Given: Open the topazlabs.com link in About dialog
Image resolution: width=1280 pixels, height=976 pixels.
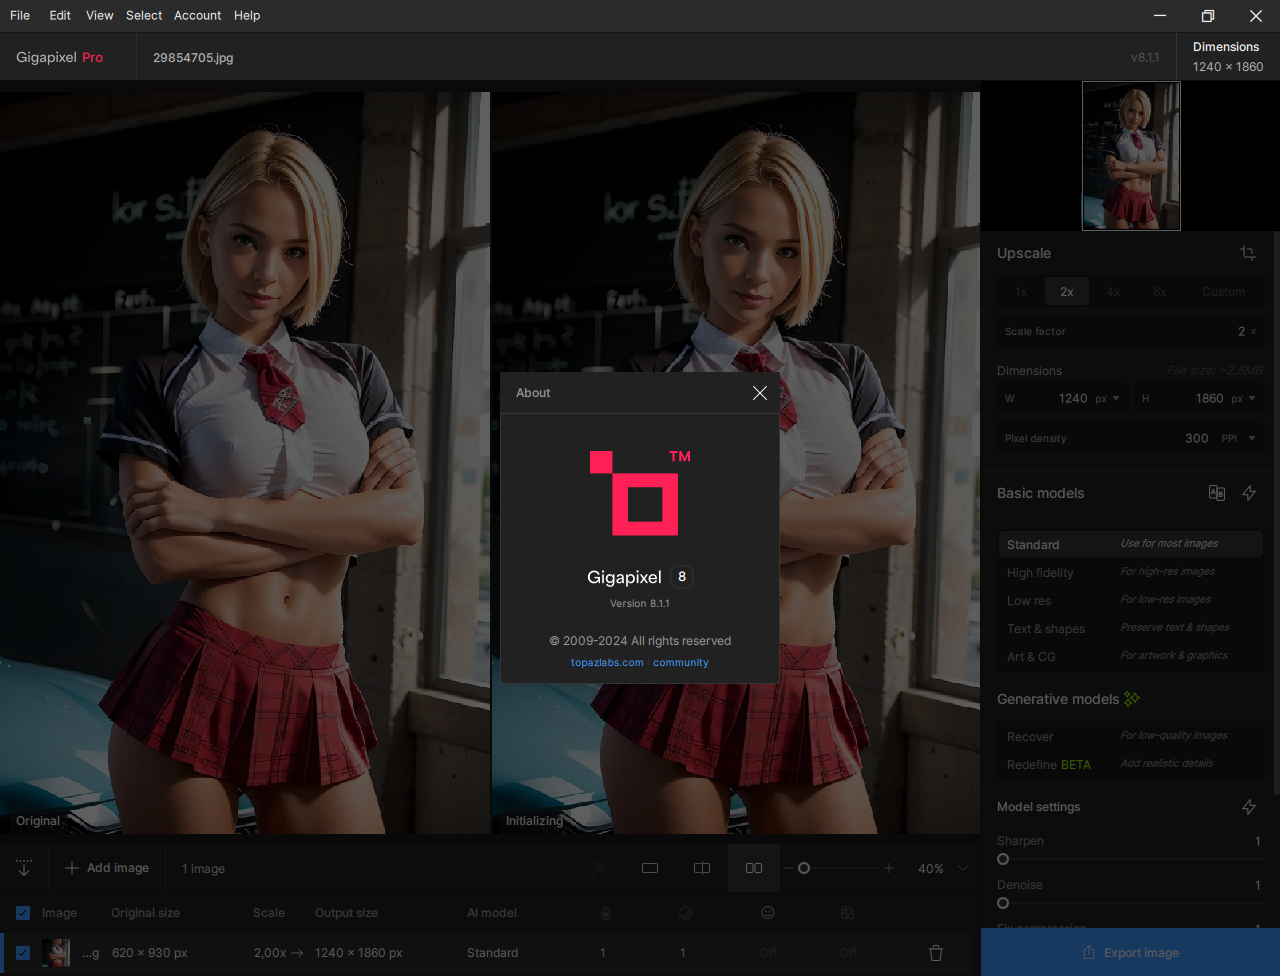Looking at the screenshot, I should [607, 663].
